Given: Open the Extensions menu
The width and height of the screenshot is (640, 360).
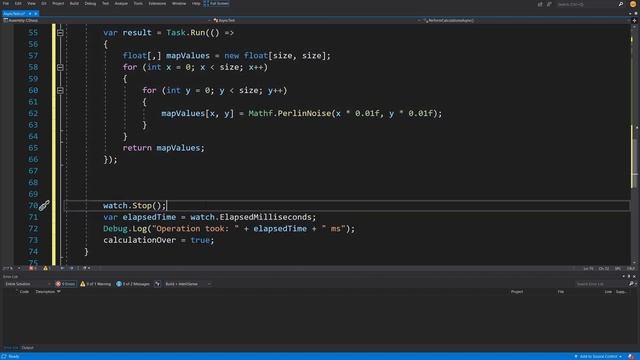Looking at the screenshot, I should click(x=157, y=4).
